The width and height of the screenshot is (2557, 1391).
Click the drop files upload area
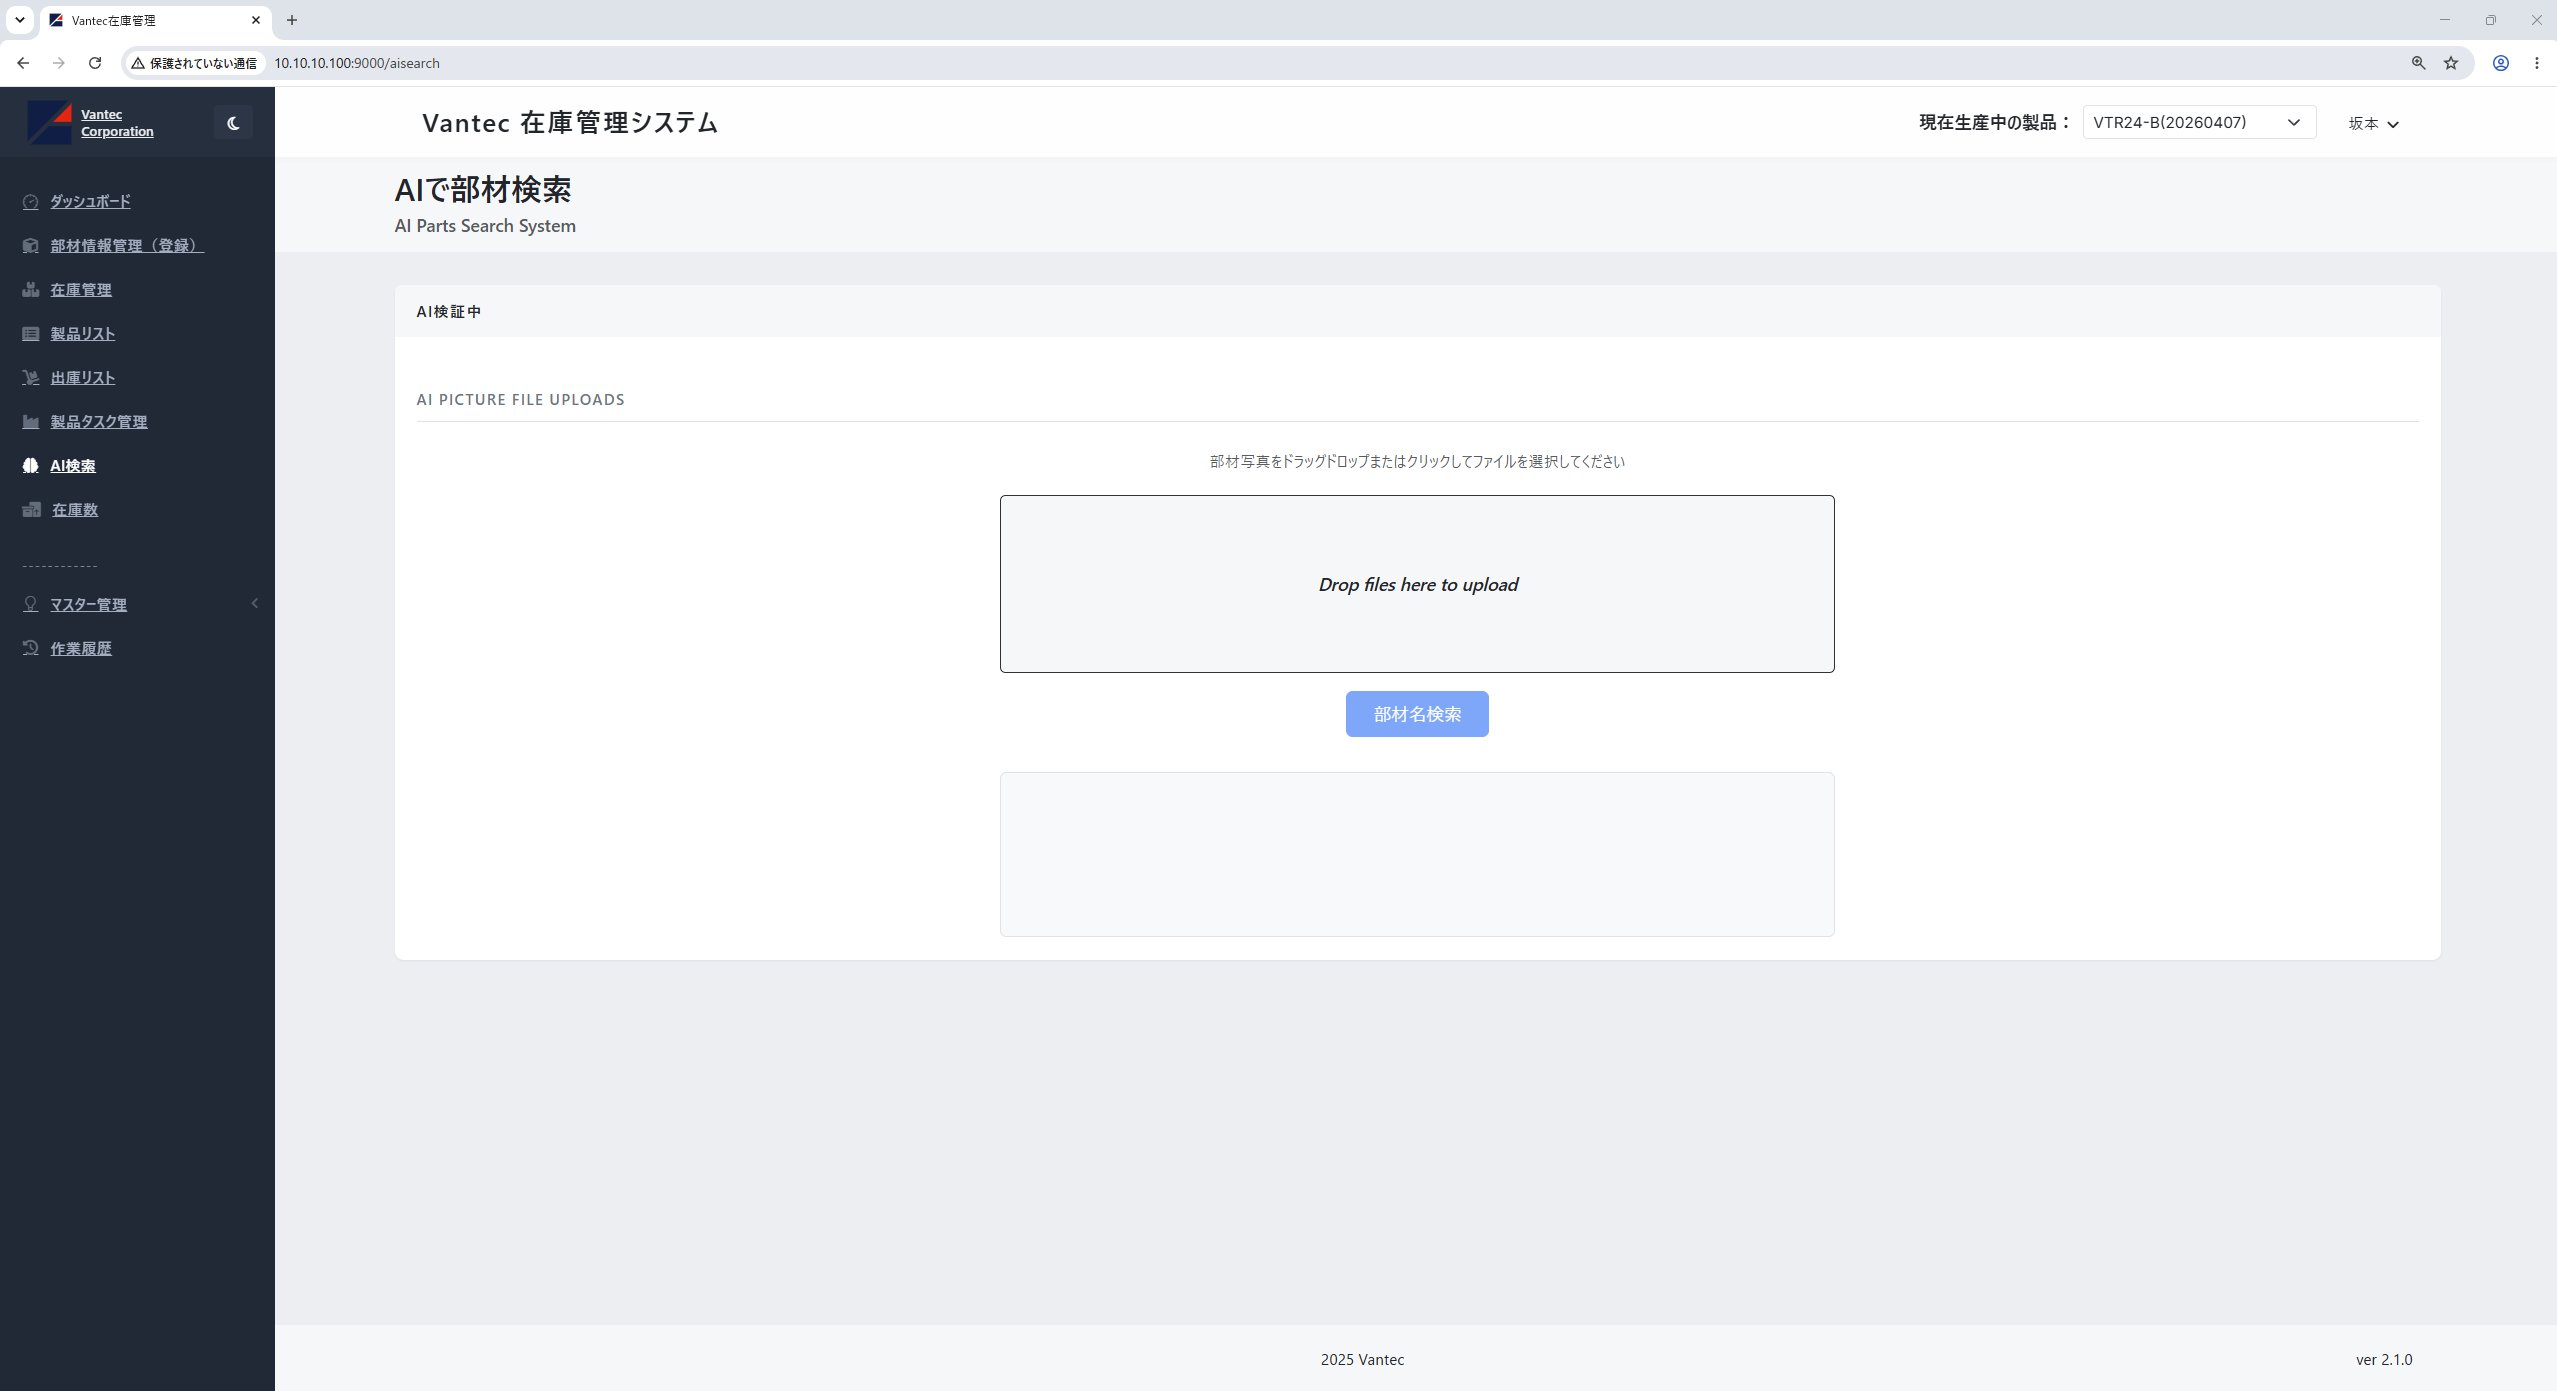1417,584
